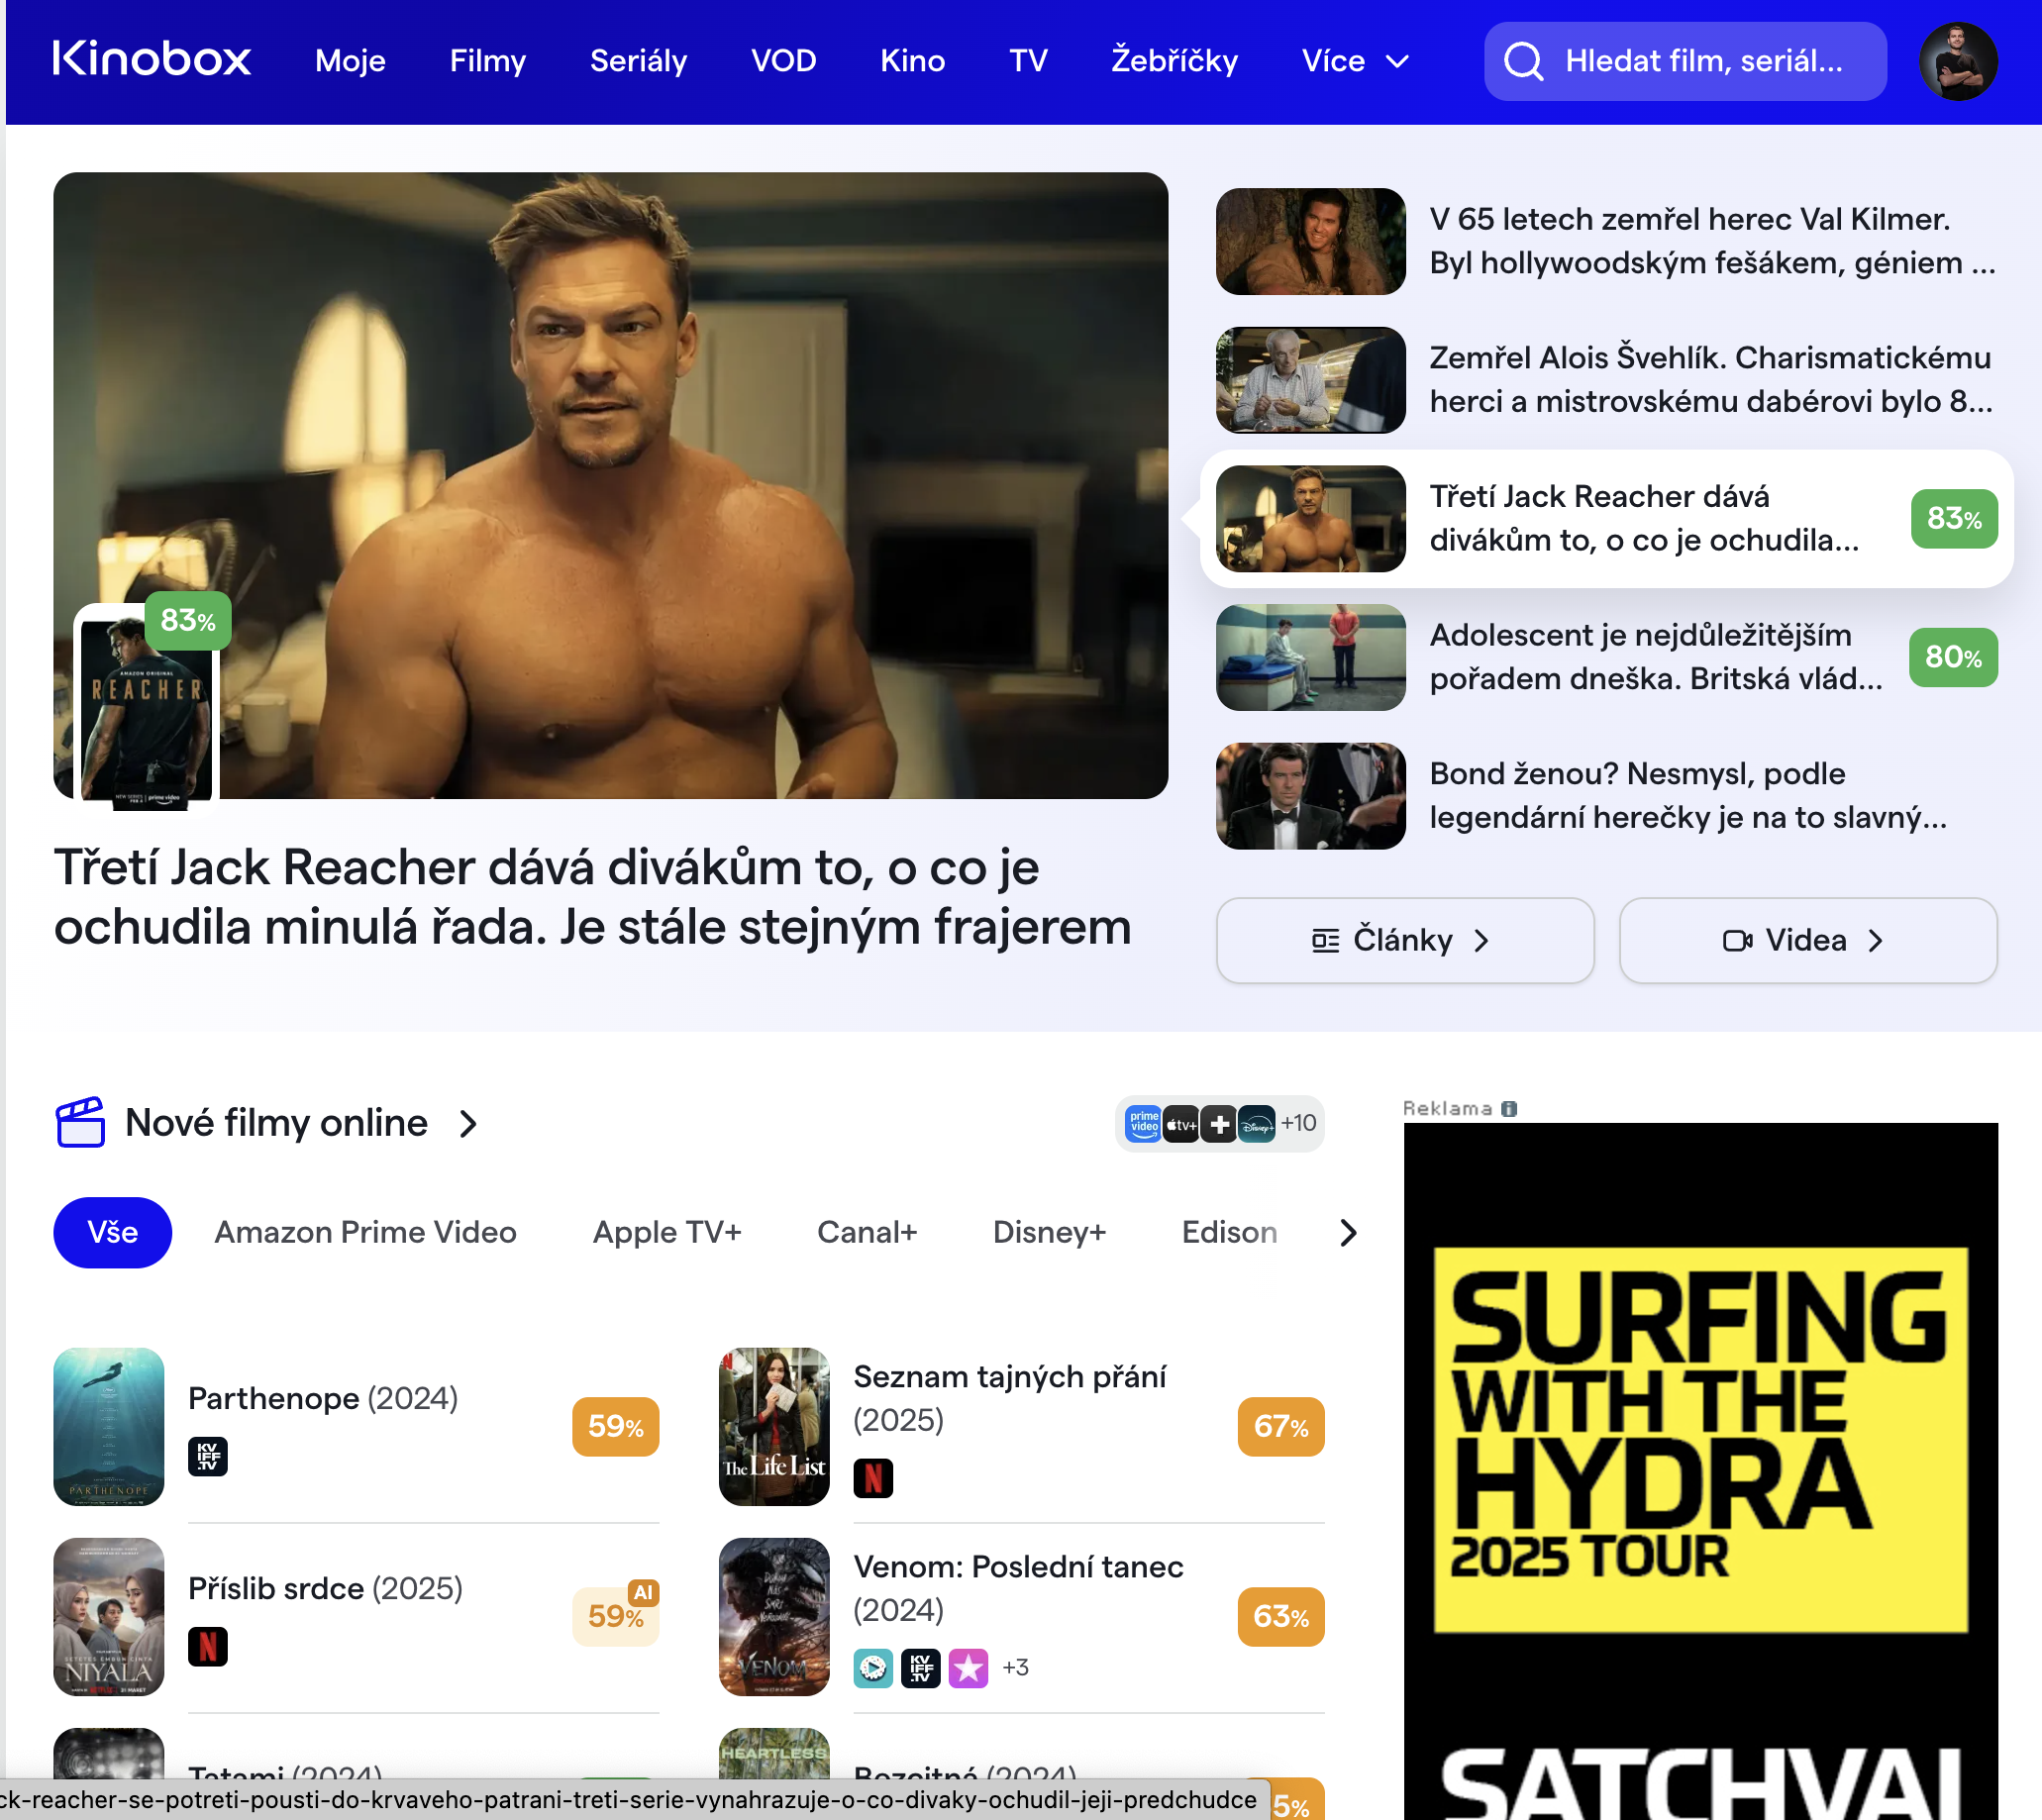2042x1820 pixels.
Task: Open the Kinobox logo homepage
Action: 152,59
